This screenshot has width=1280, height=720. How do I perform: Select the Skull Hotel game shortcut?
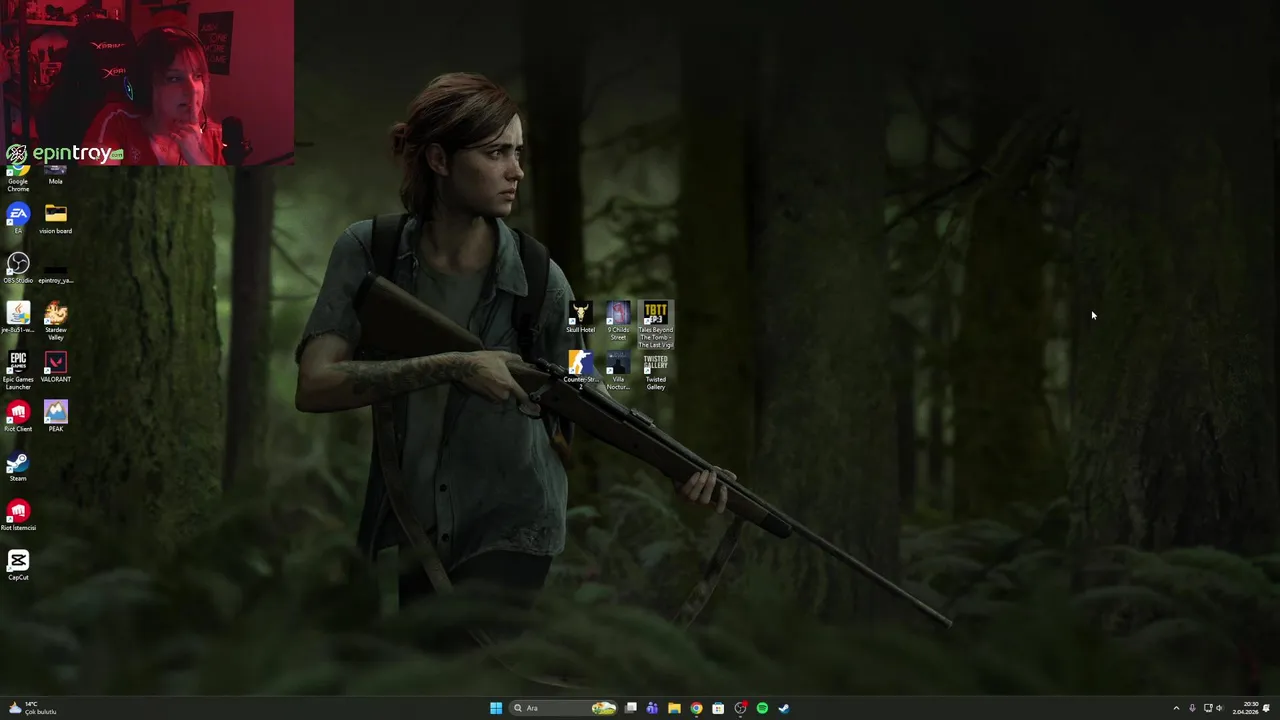580,318
